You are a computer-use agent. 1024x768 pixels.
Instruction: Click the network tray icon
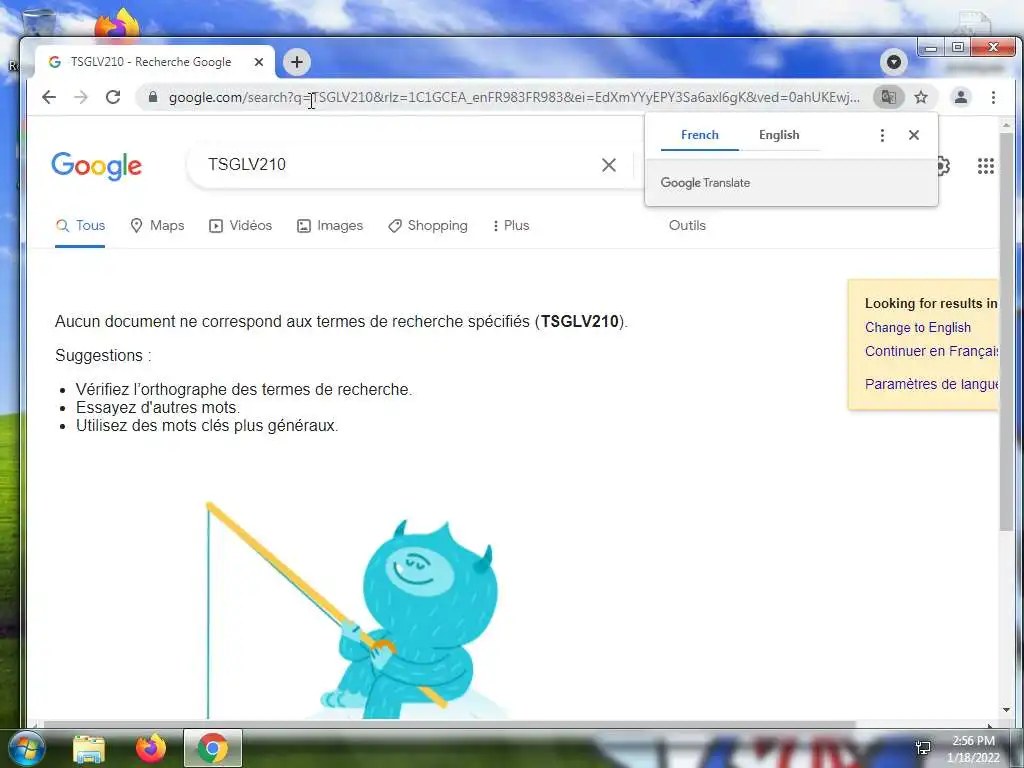point(923,748)
